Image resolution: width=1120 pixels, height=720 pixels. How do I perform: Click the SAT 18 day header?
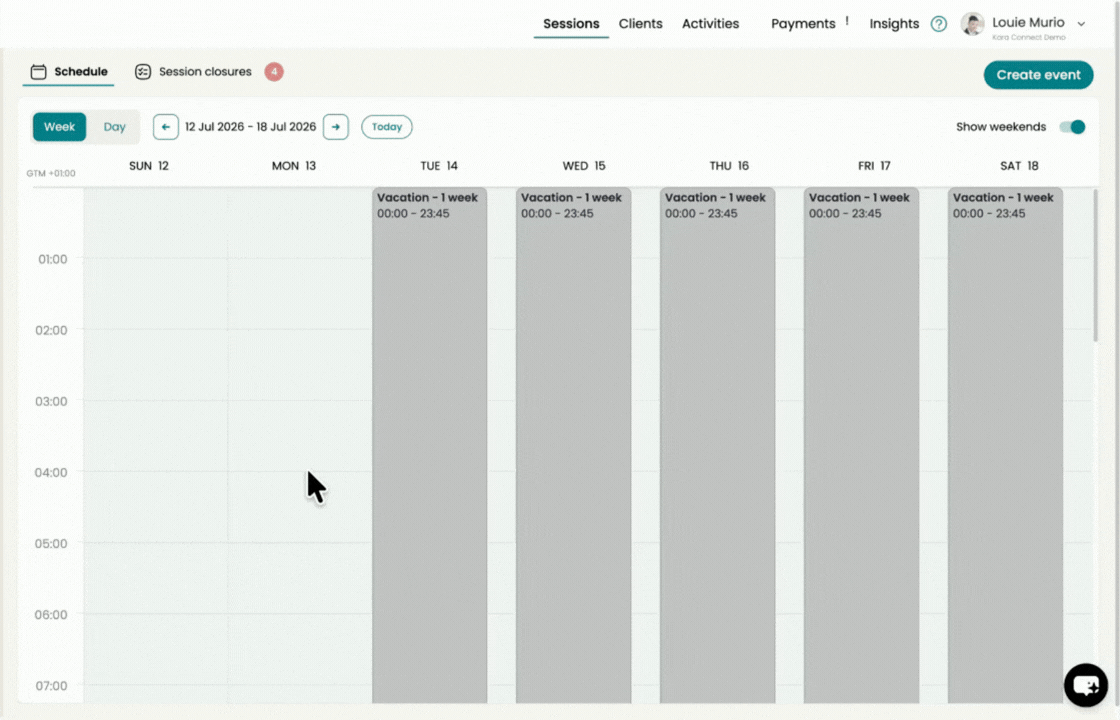point(1019,166)
